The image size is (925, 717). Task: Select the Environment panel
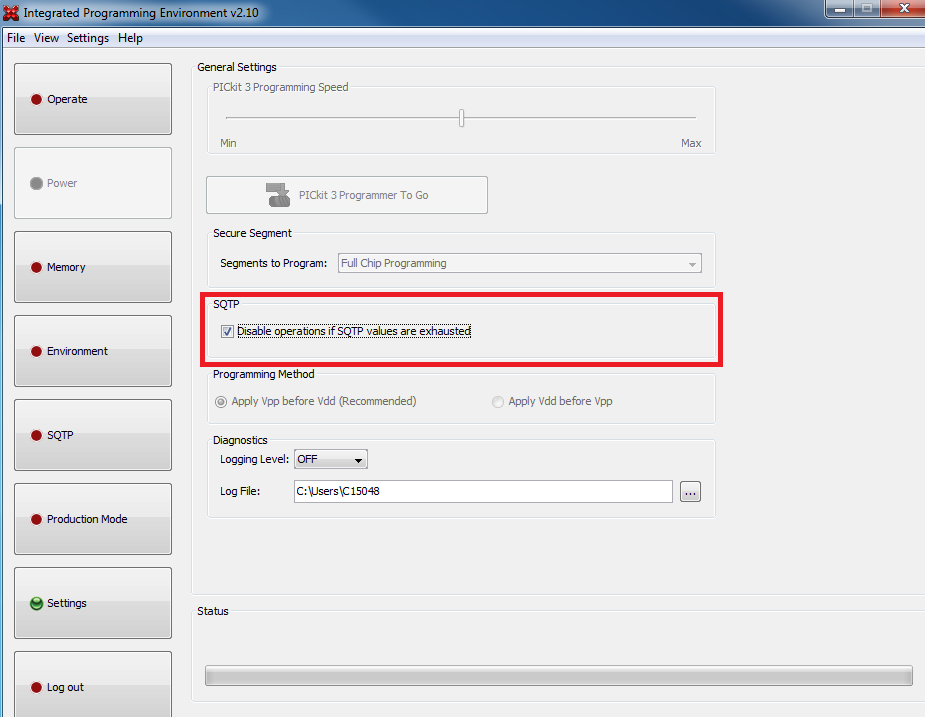coord(92,351)
